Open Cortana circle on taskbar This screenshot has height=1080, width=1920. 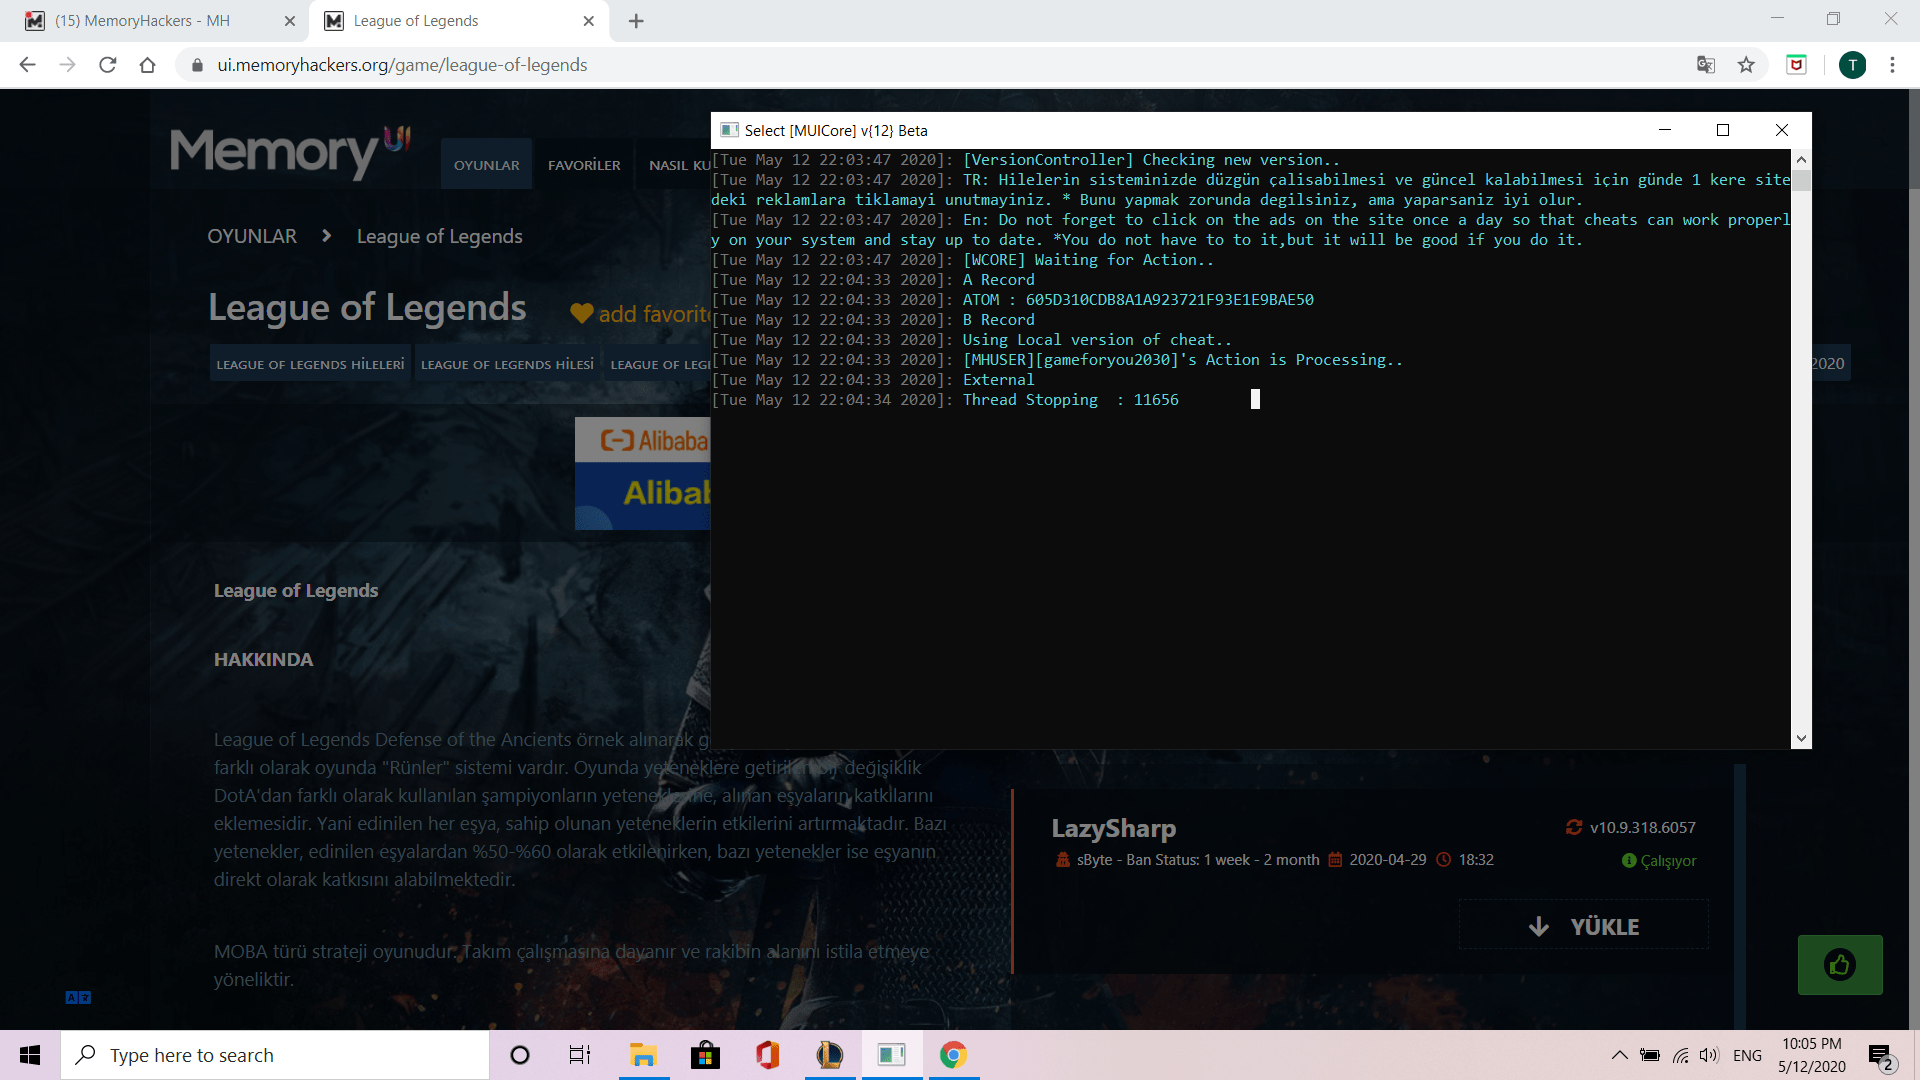520,1055
